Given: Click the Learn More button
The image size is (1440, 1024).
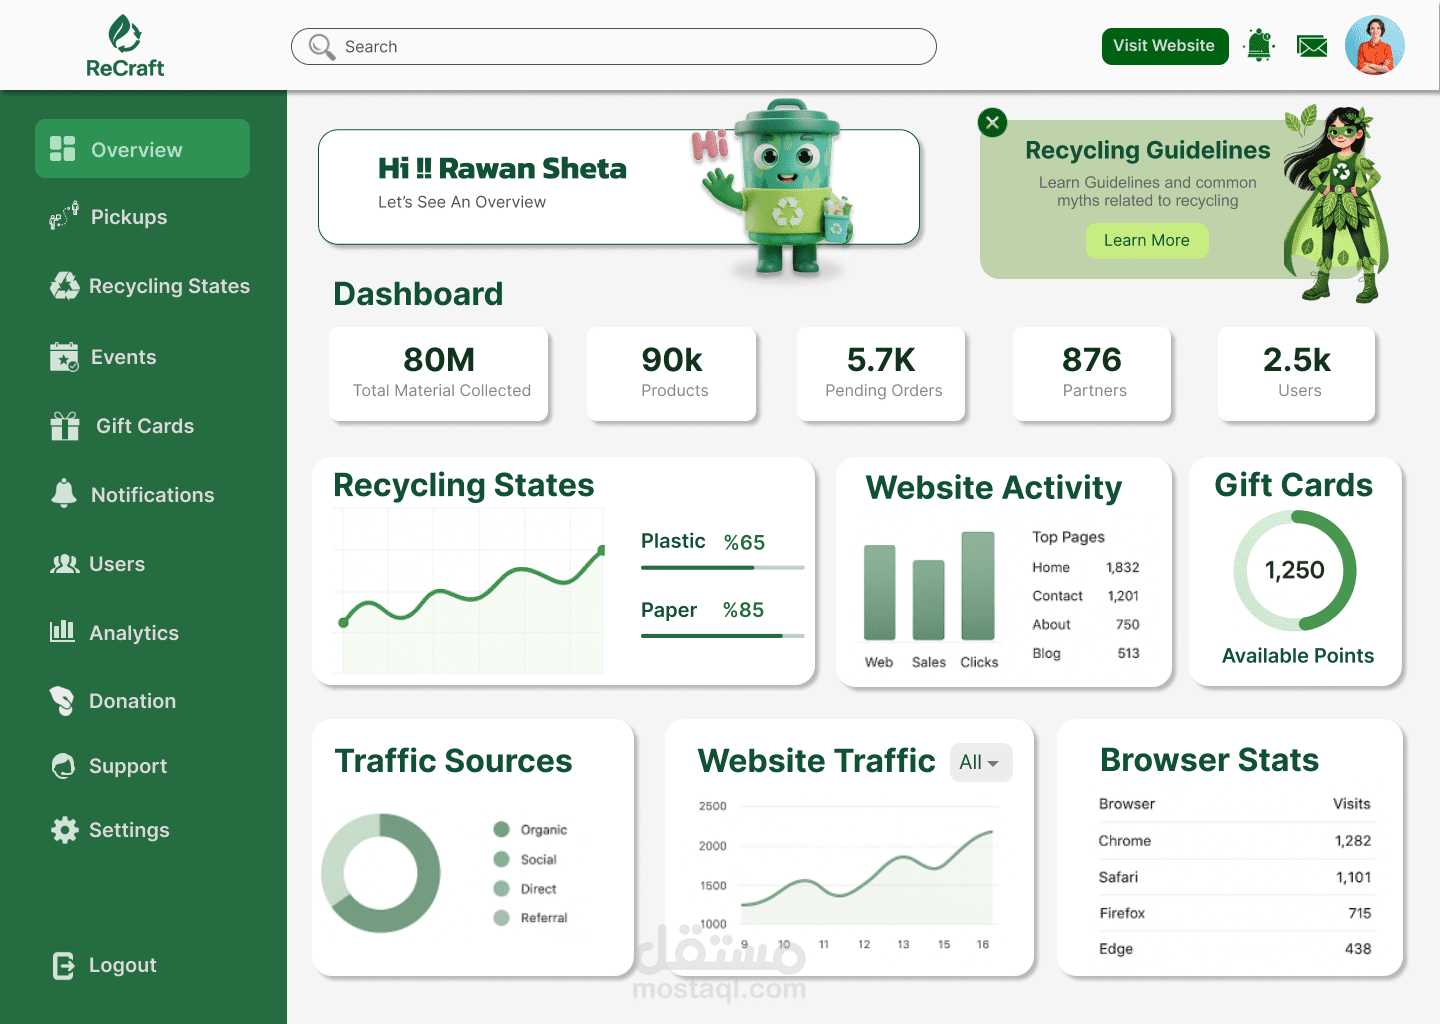Looking at the screenshot, I should coord(1147,241).
